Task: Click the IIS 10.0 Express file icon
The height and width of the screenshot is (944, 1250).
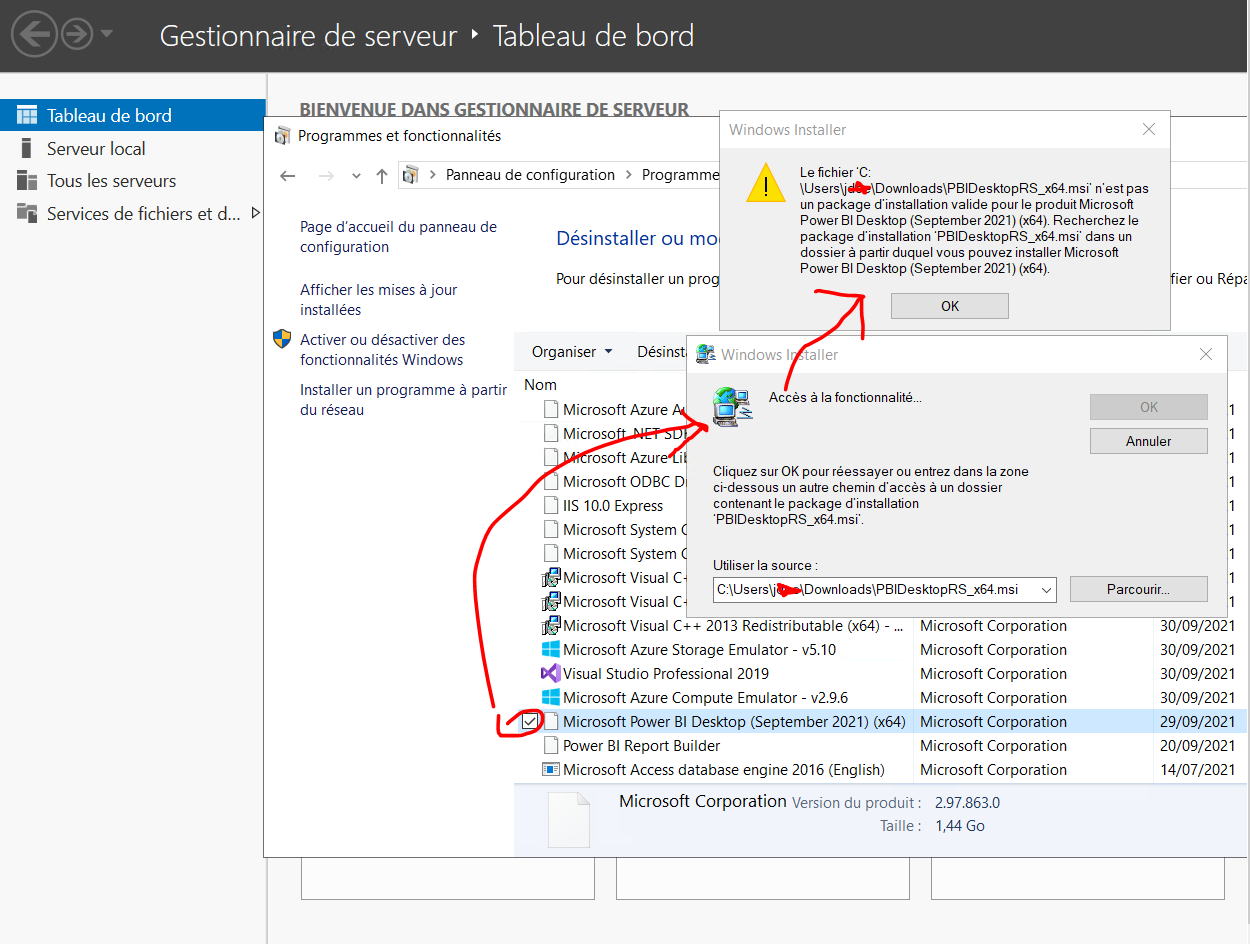Action: point(551,506)
